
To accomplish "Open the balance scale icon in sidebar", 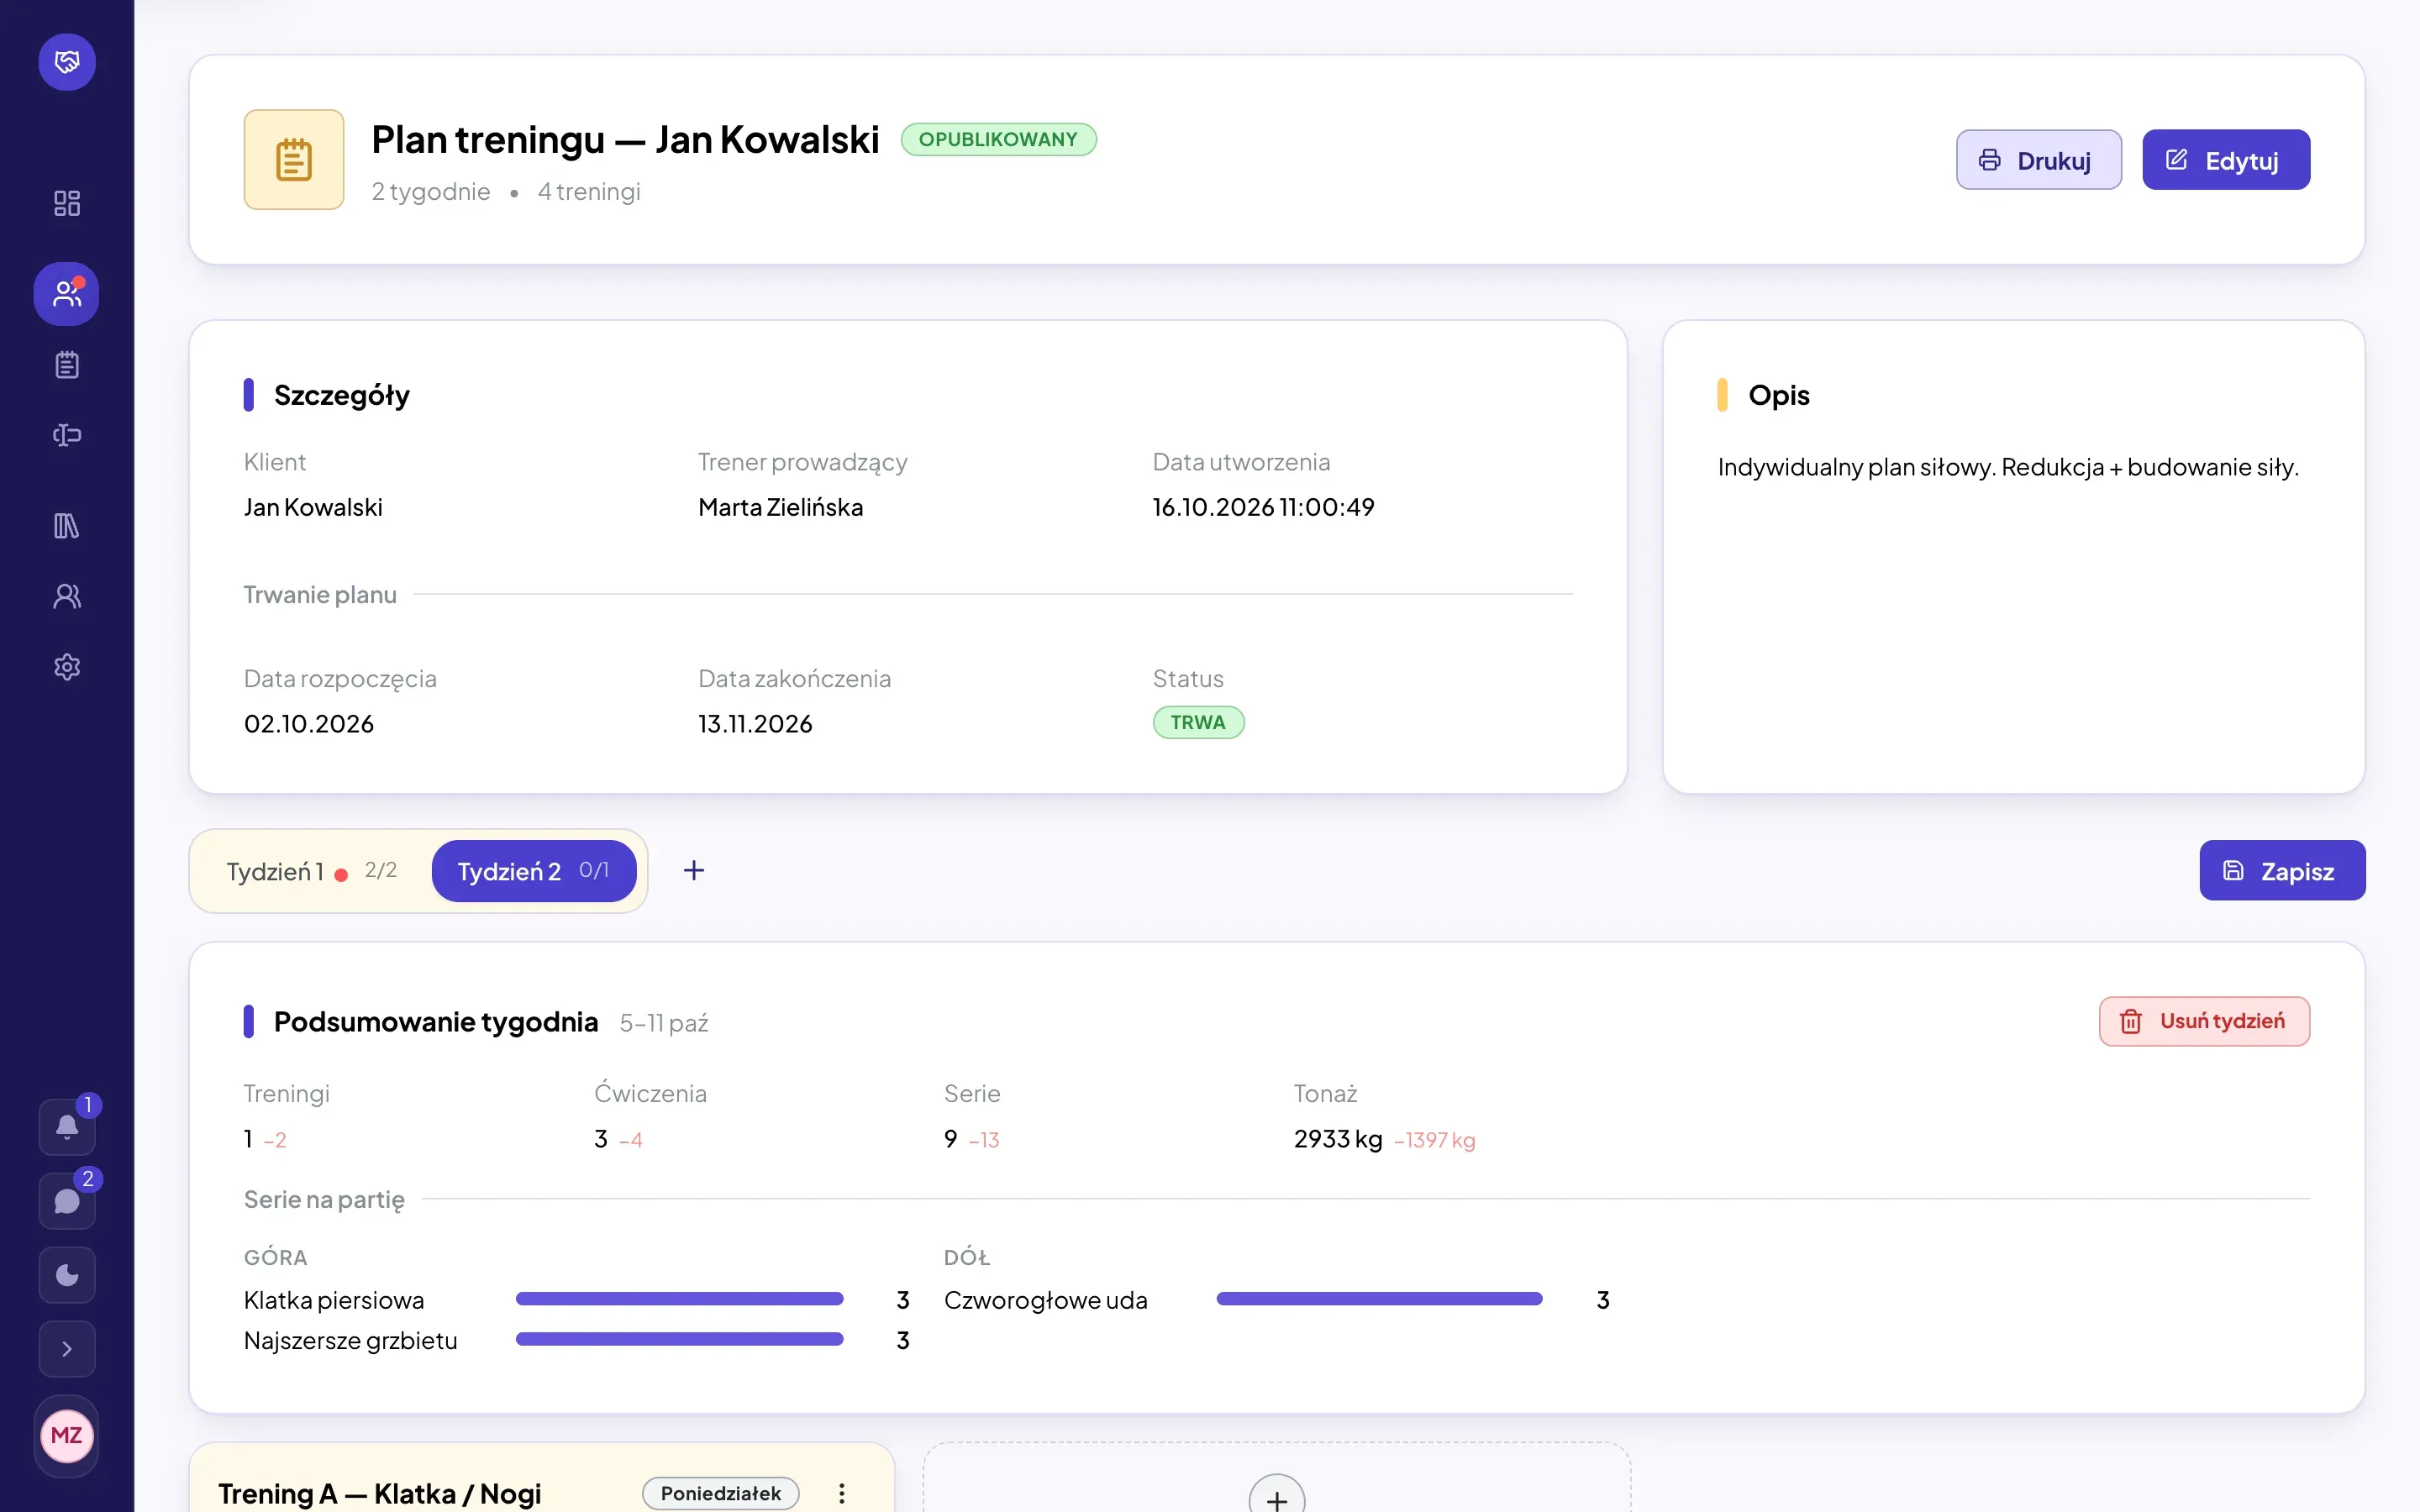I will [67, 435].
